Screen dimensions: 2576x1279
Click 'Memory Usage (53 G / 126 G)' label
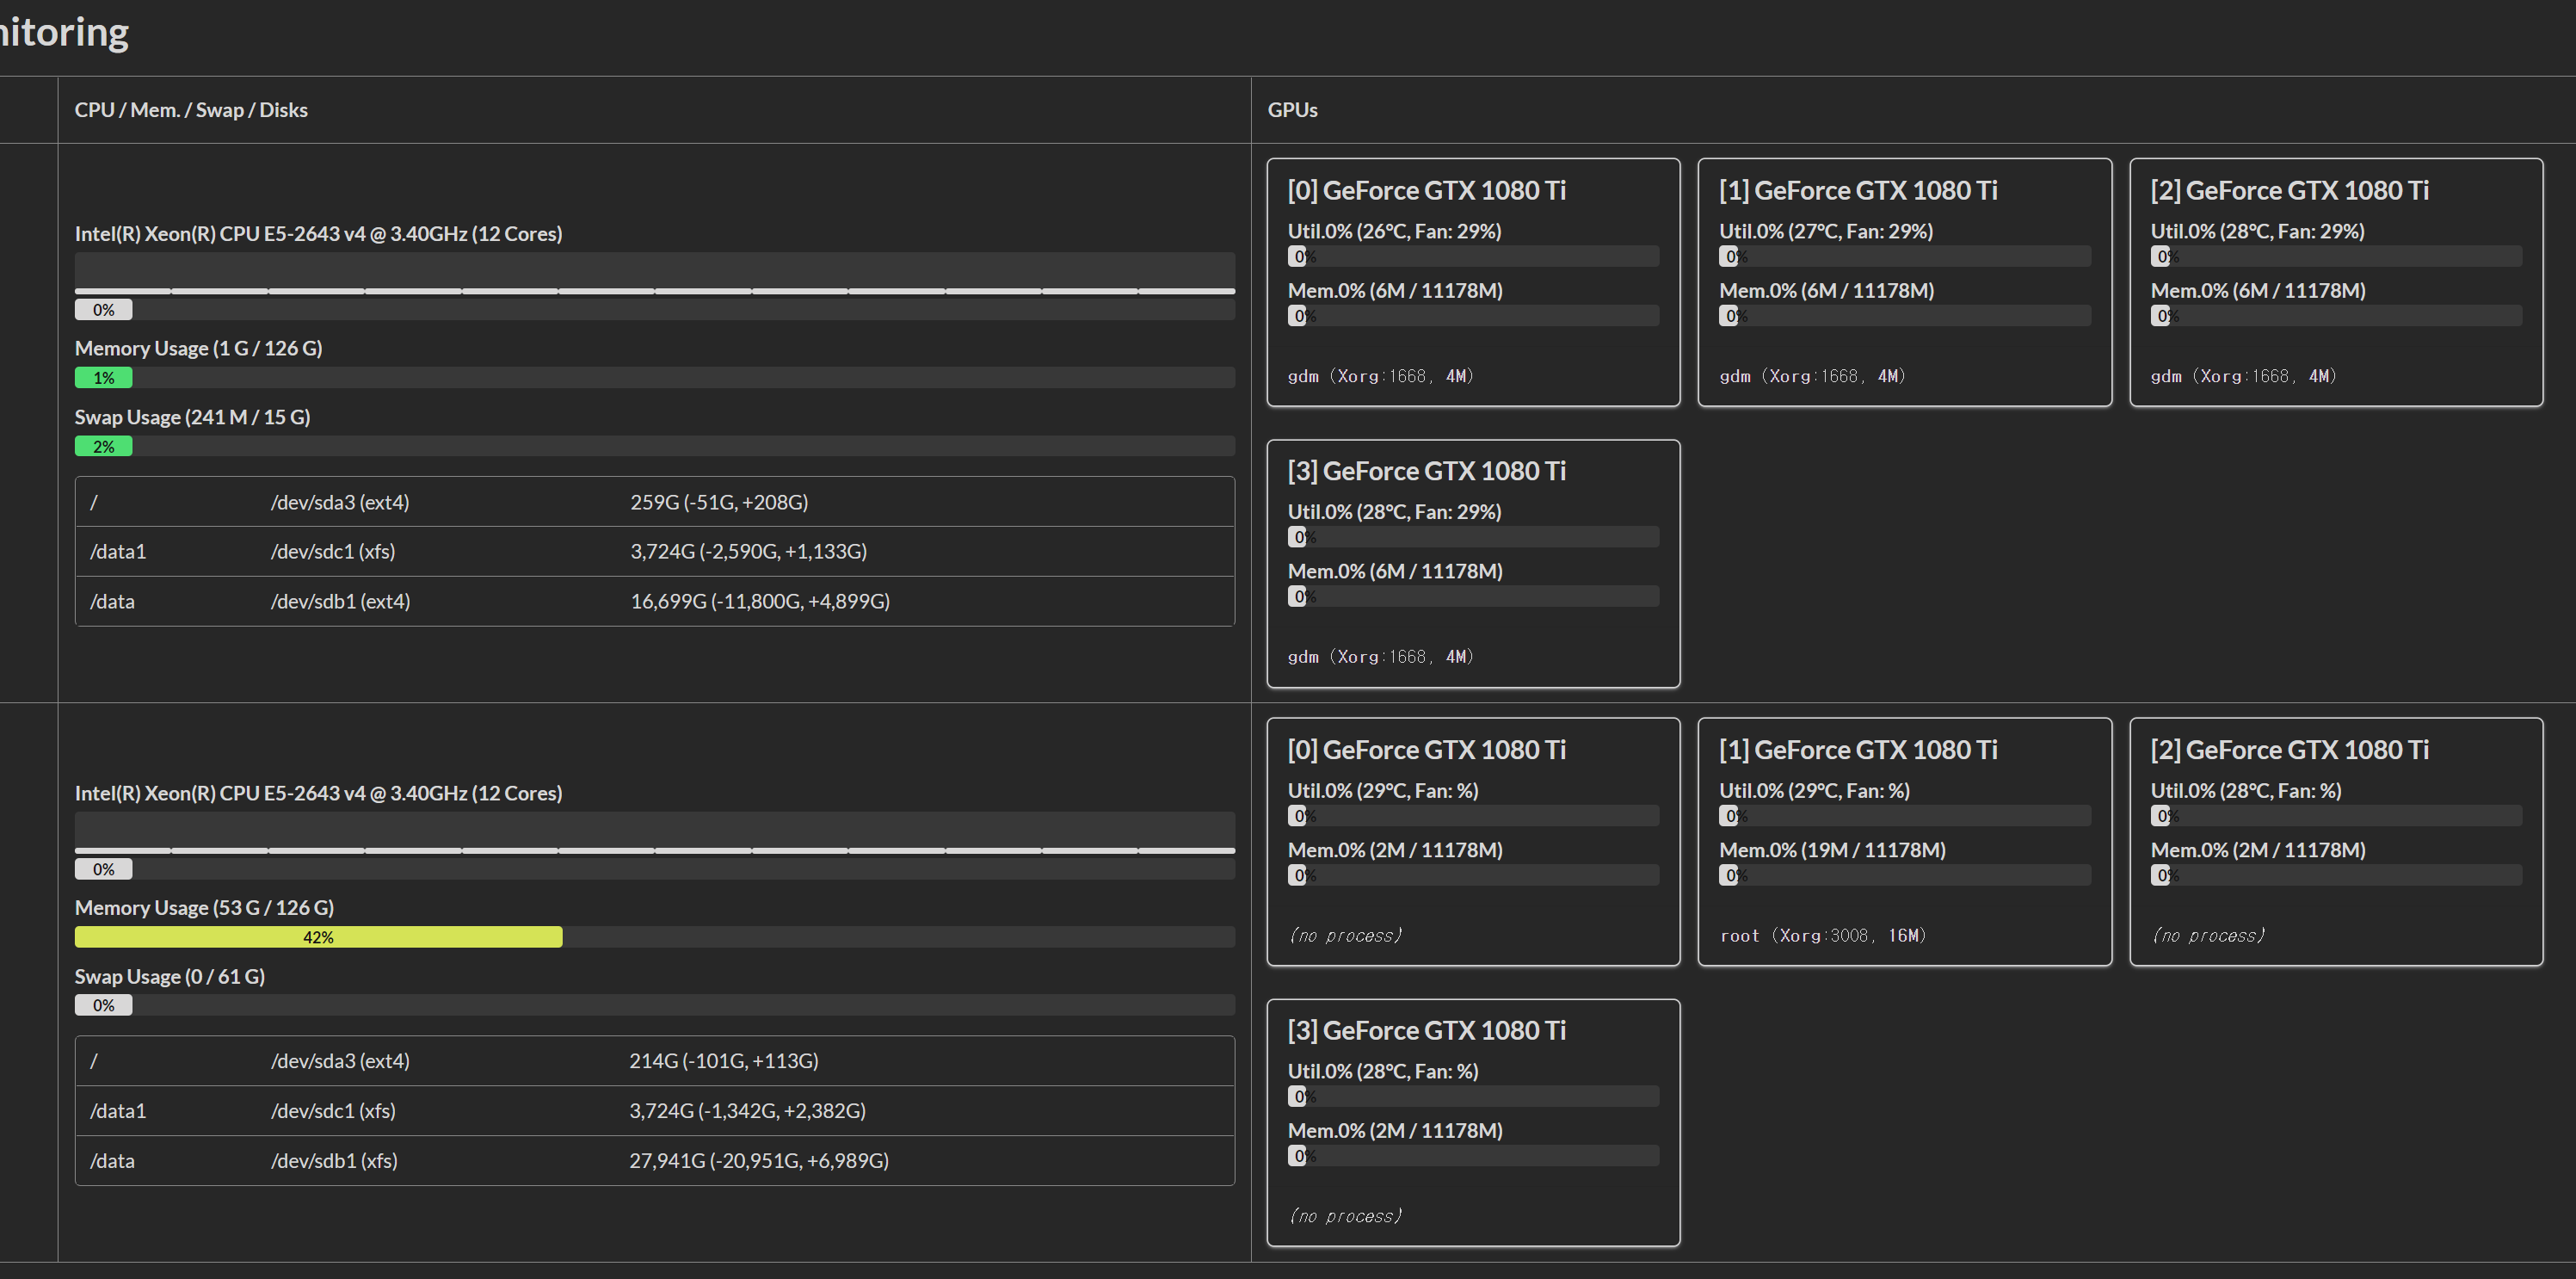tap(204, 908)
